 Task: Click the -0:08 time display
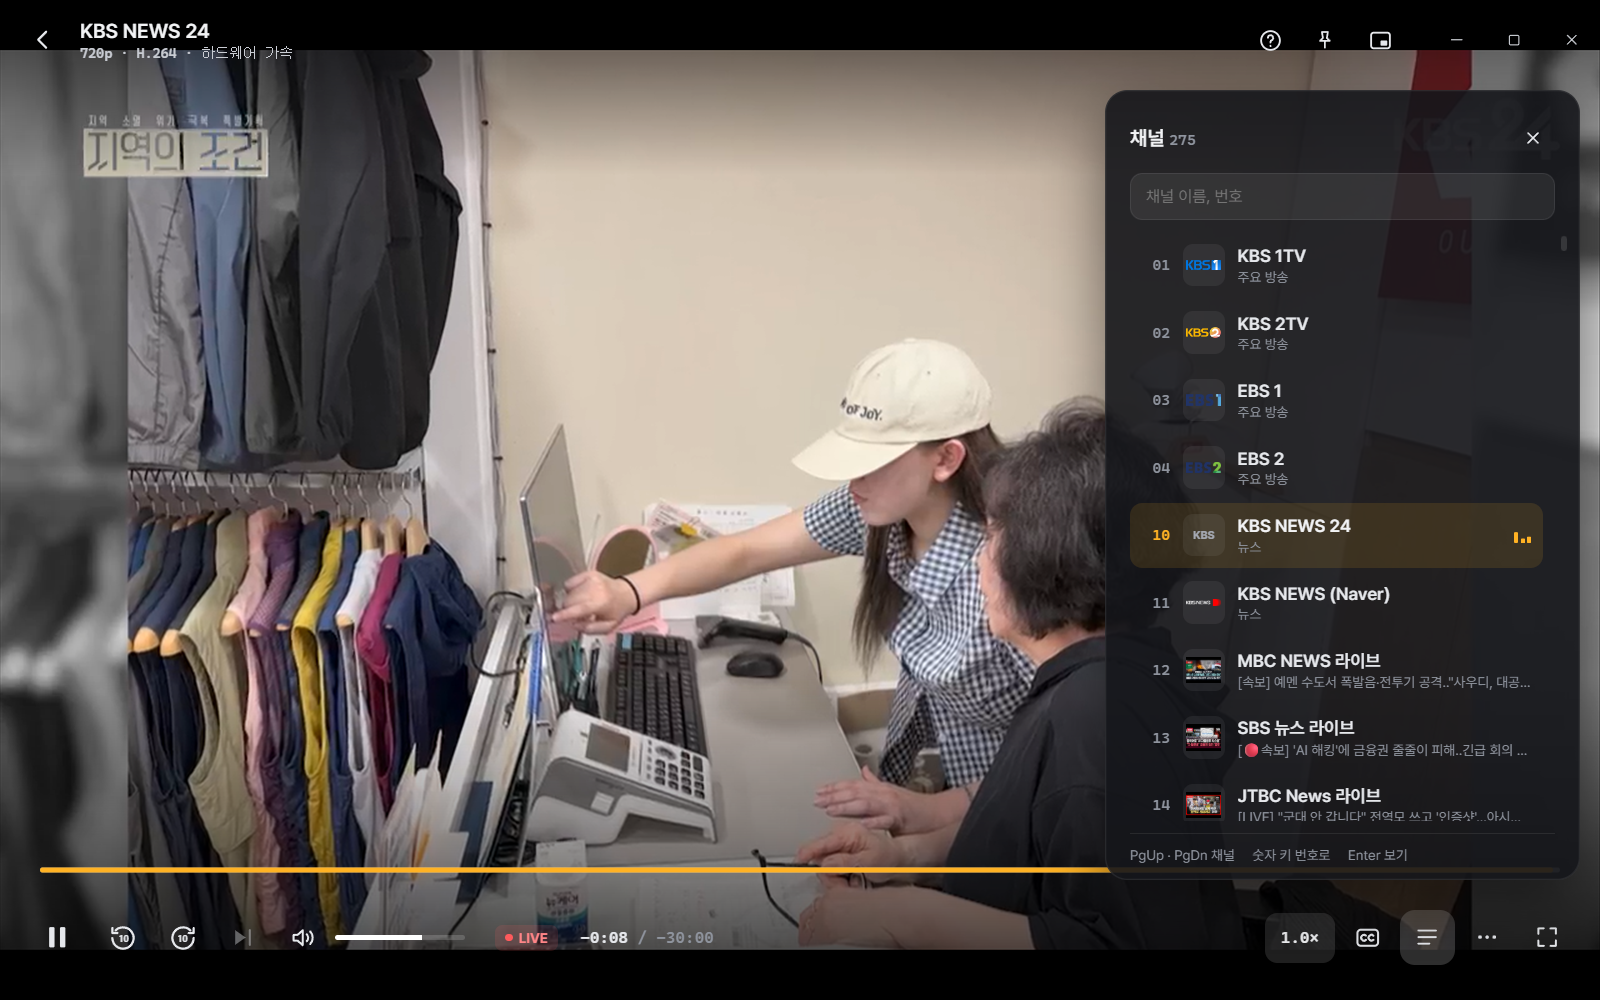pos(604,938)
